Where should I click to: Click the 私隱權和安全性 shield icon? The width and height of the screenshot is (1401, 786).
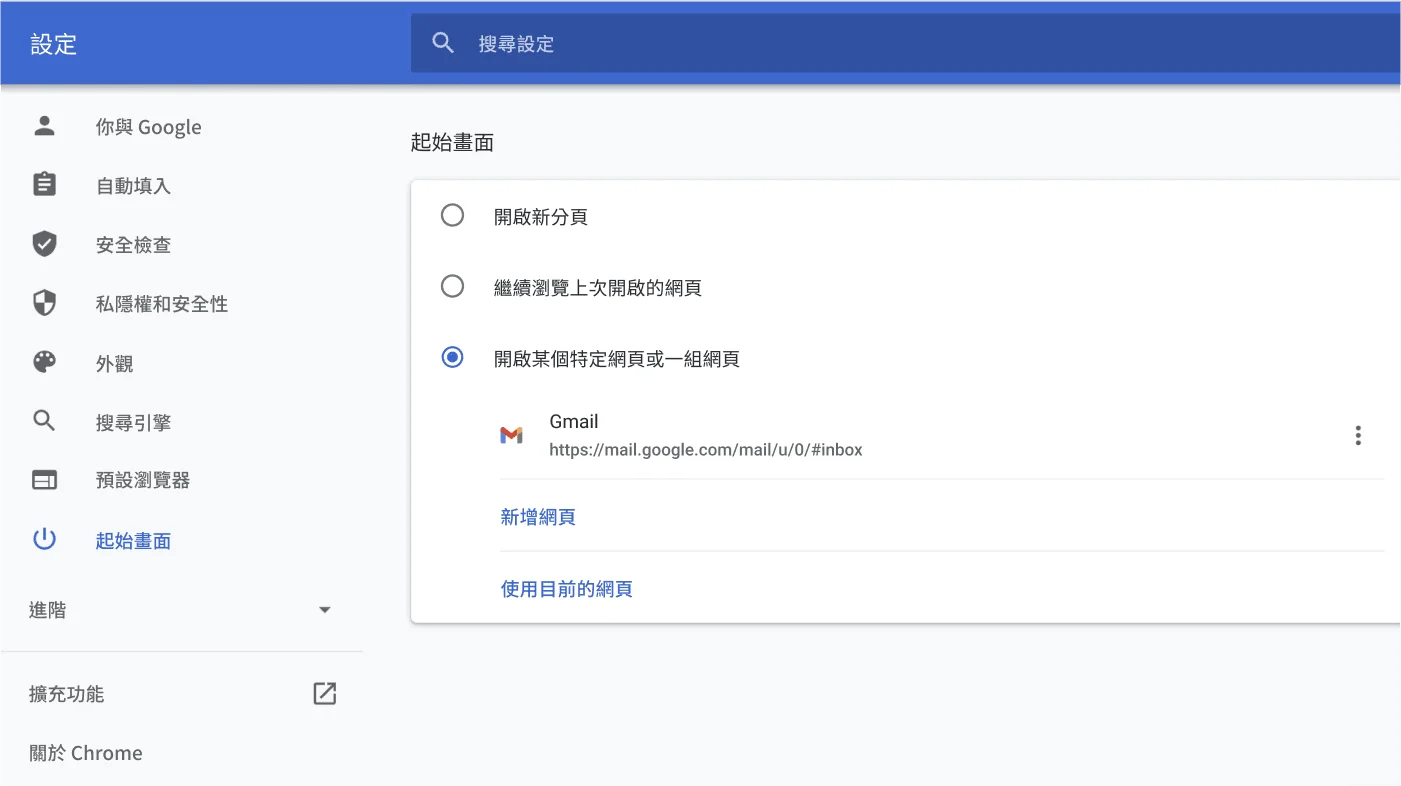tap(44, 304)
